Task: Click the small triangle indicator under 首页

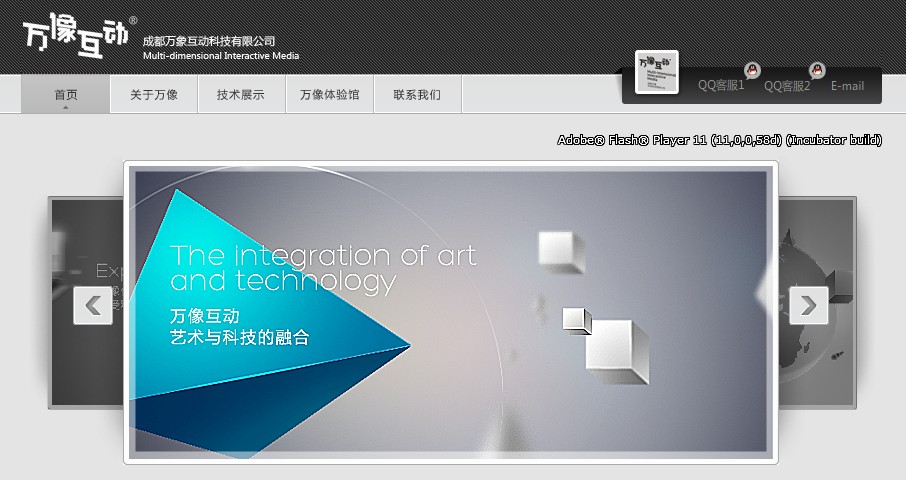Action: point(65,107)
